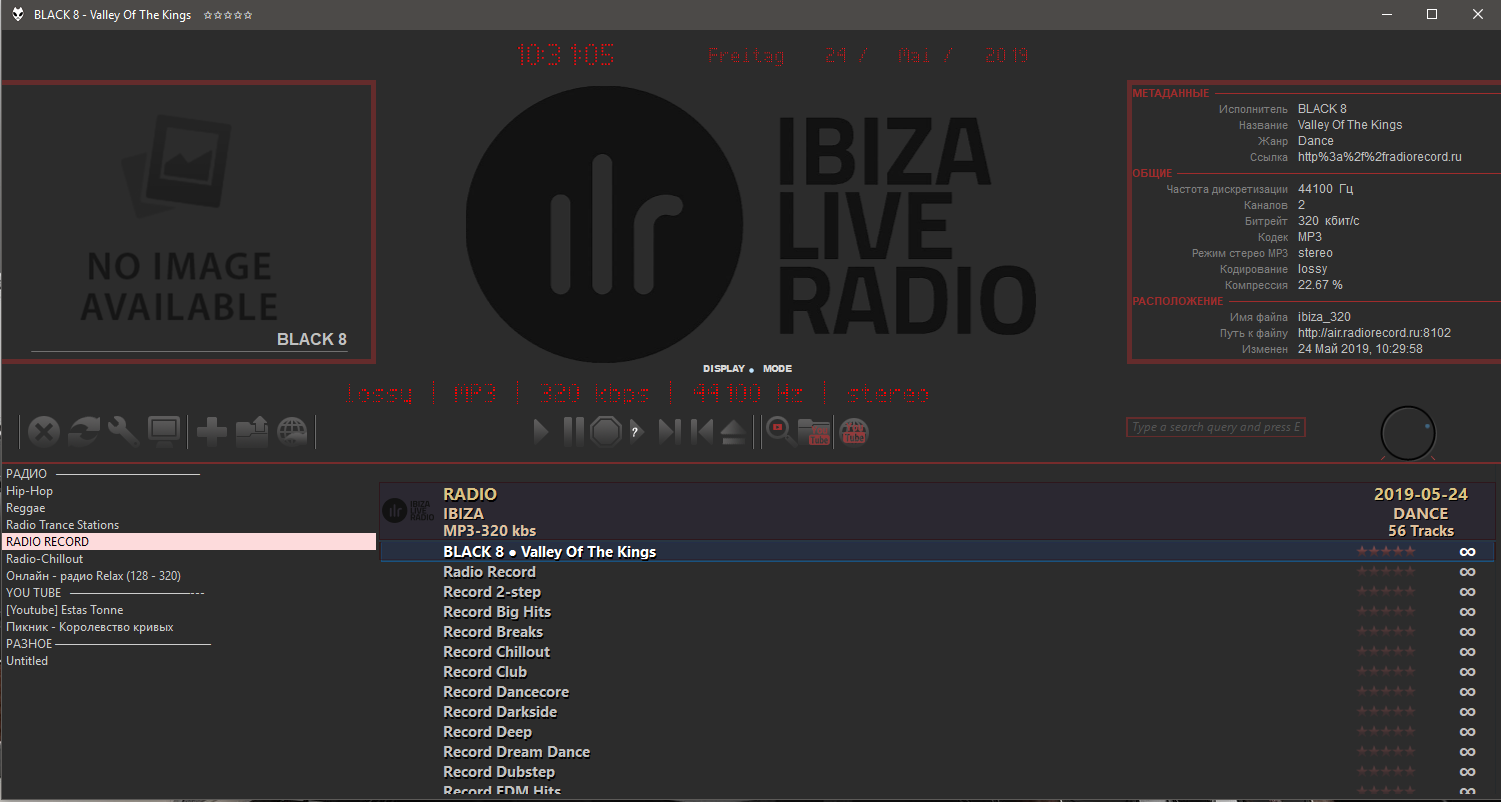Click the plus add icon
1501x802 pixels.
pyautogui.click(x=211, y=431)
